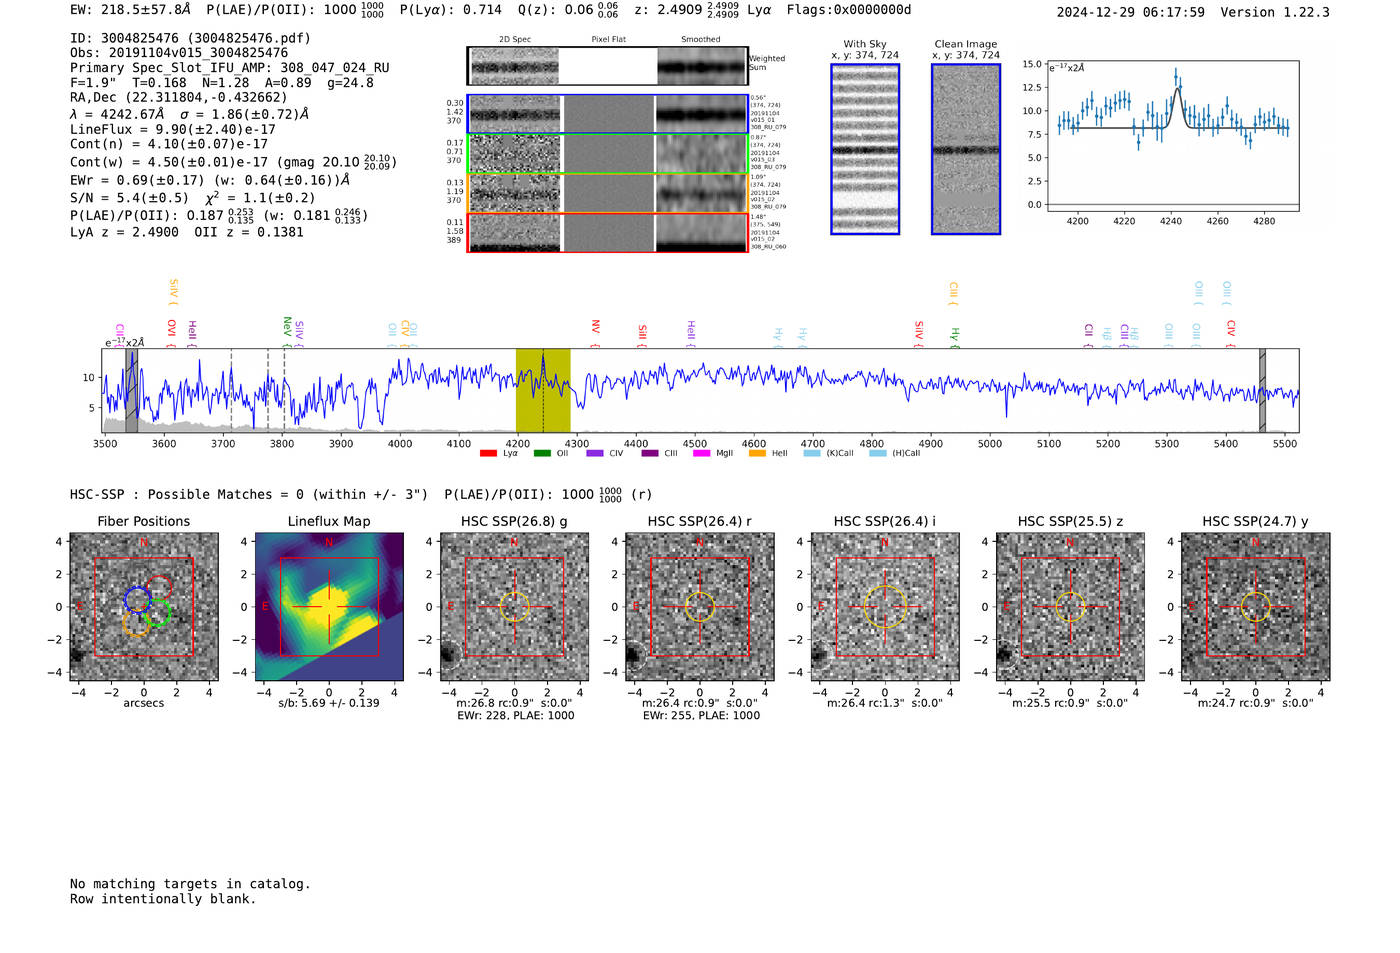The height and width of the screenshot is (953, 1400).
Task: Open the HSC SSP(26.8) g cutout
Action: coord(514,607)
